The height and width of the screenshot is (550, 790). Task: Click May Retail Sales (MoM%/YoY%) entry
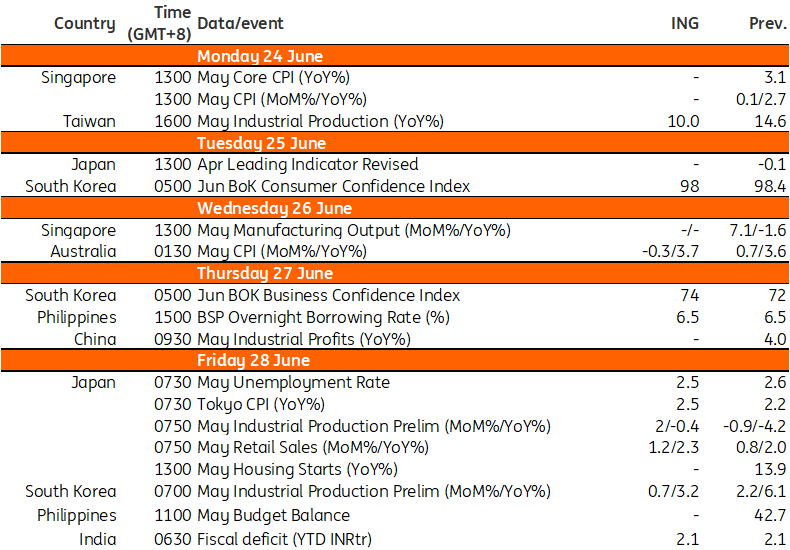pyautogui.click(x=313, y=448)
